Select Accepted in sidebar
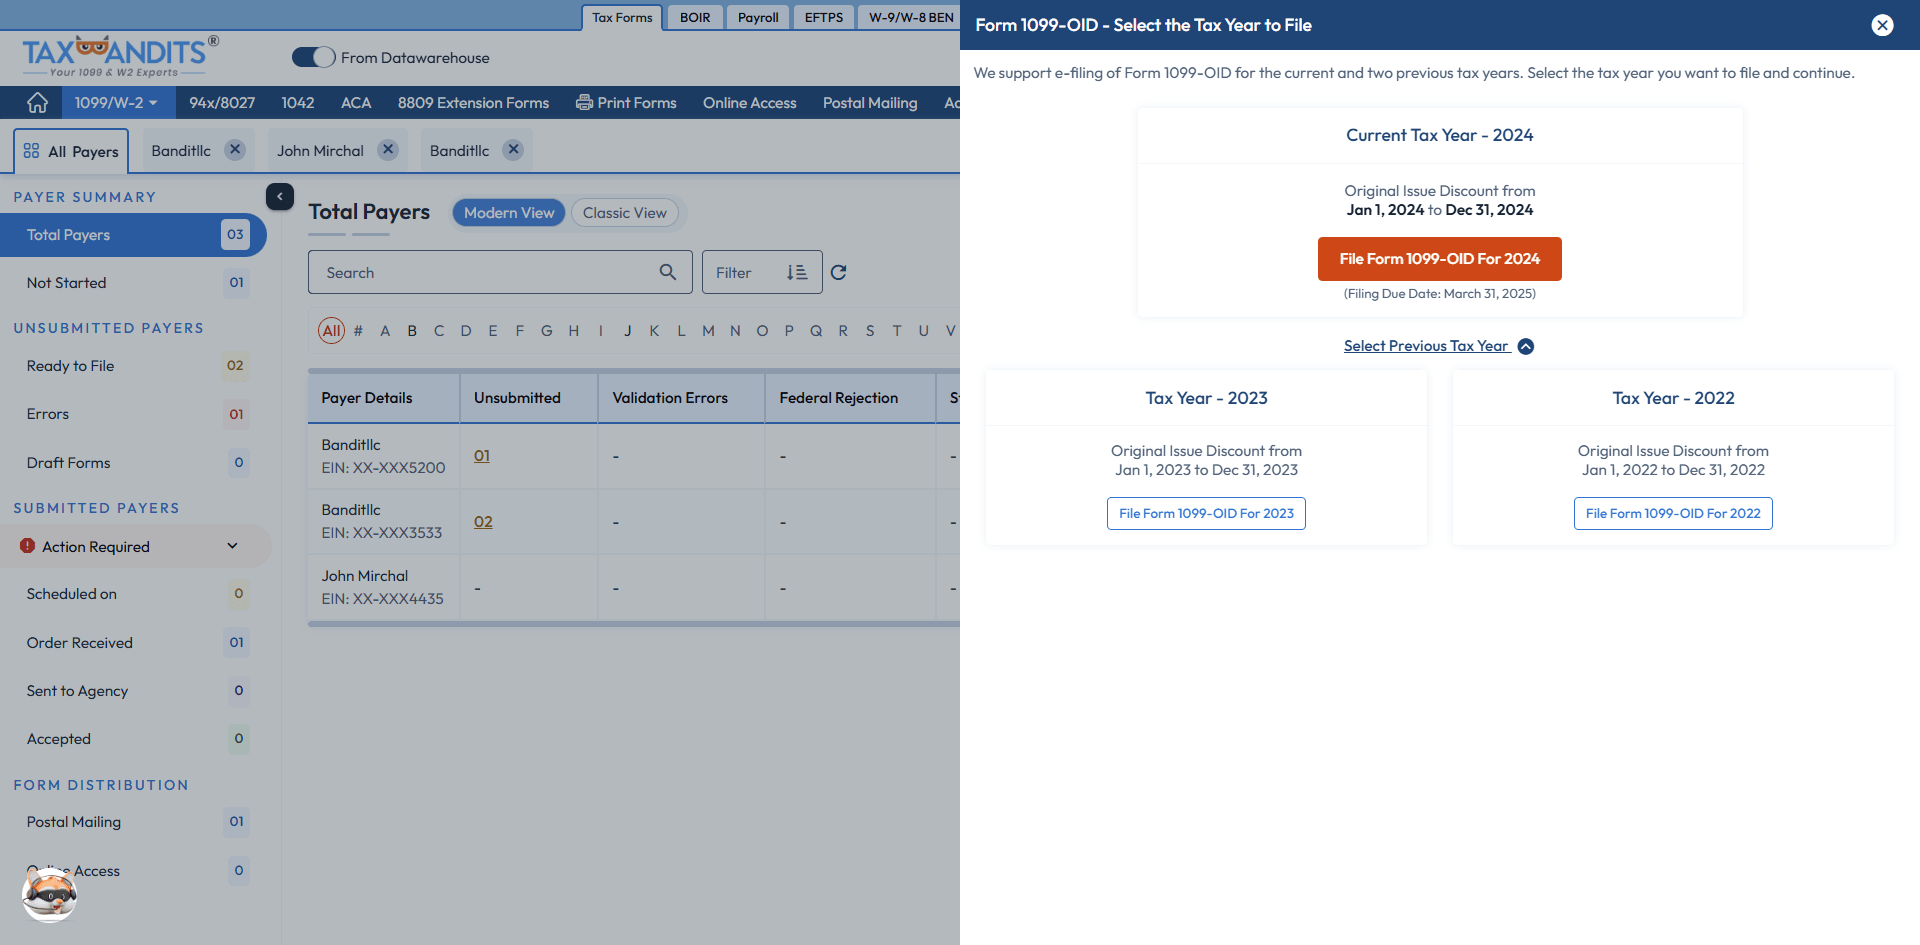 point(133,739)
